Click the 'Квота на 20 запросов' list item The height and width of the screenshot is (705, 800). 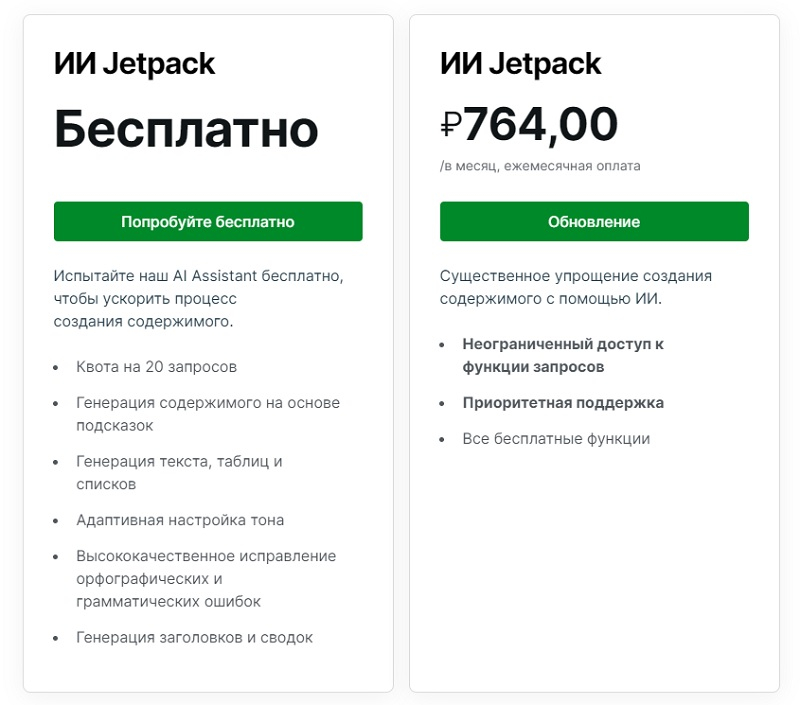click(x=156, y=367)
